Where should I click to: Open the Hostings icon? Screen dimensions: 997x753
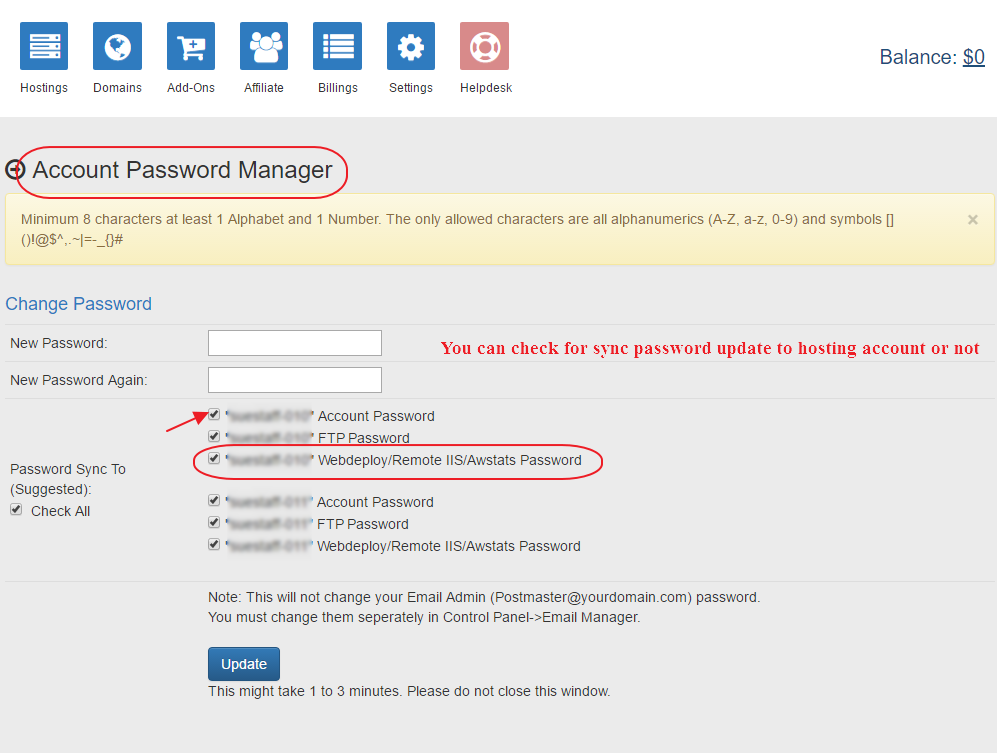[44, 47]
